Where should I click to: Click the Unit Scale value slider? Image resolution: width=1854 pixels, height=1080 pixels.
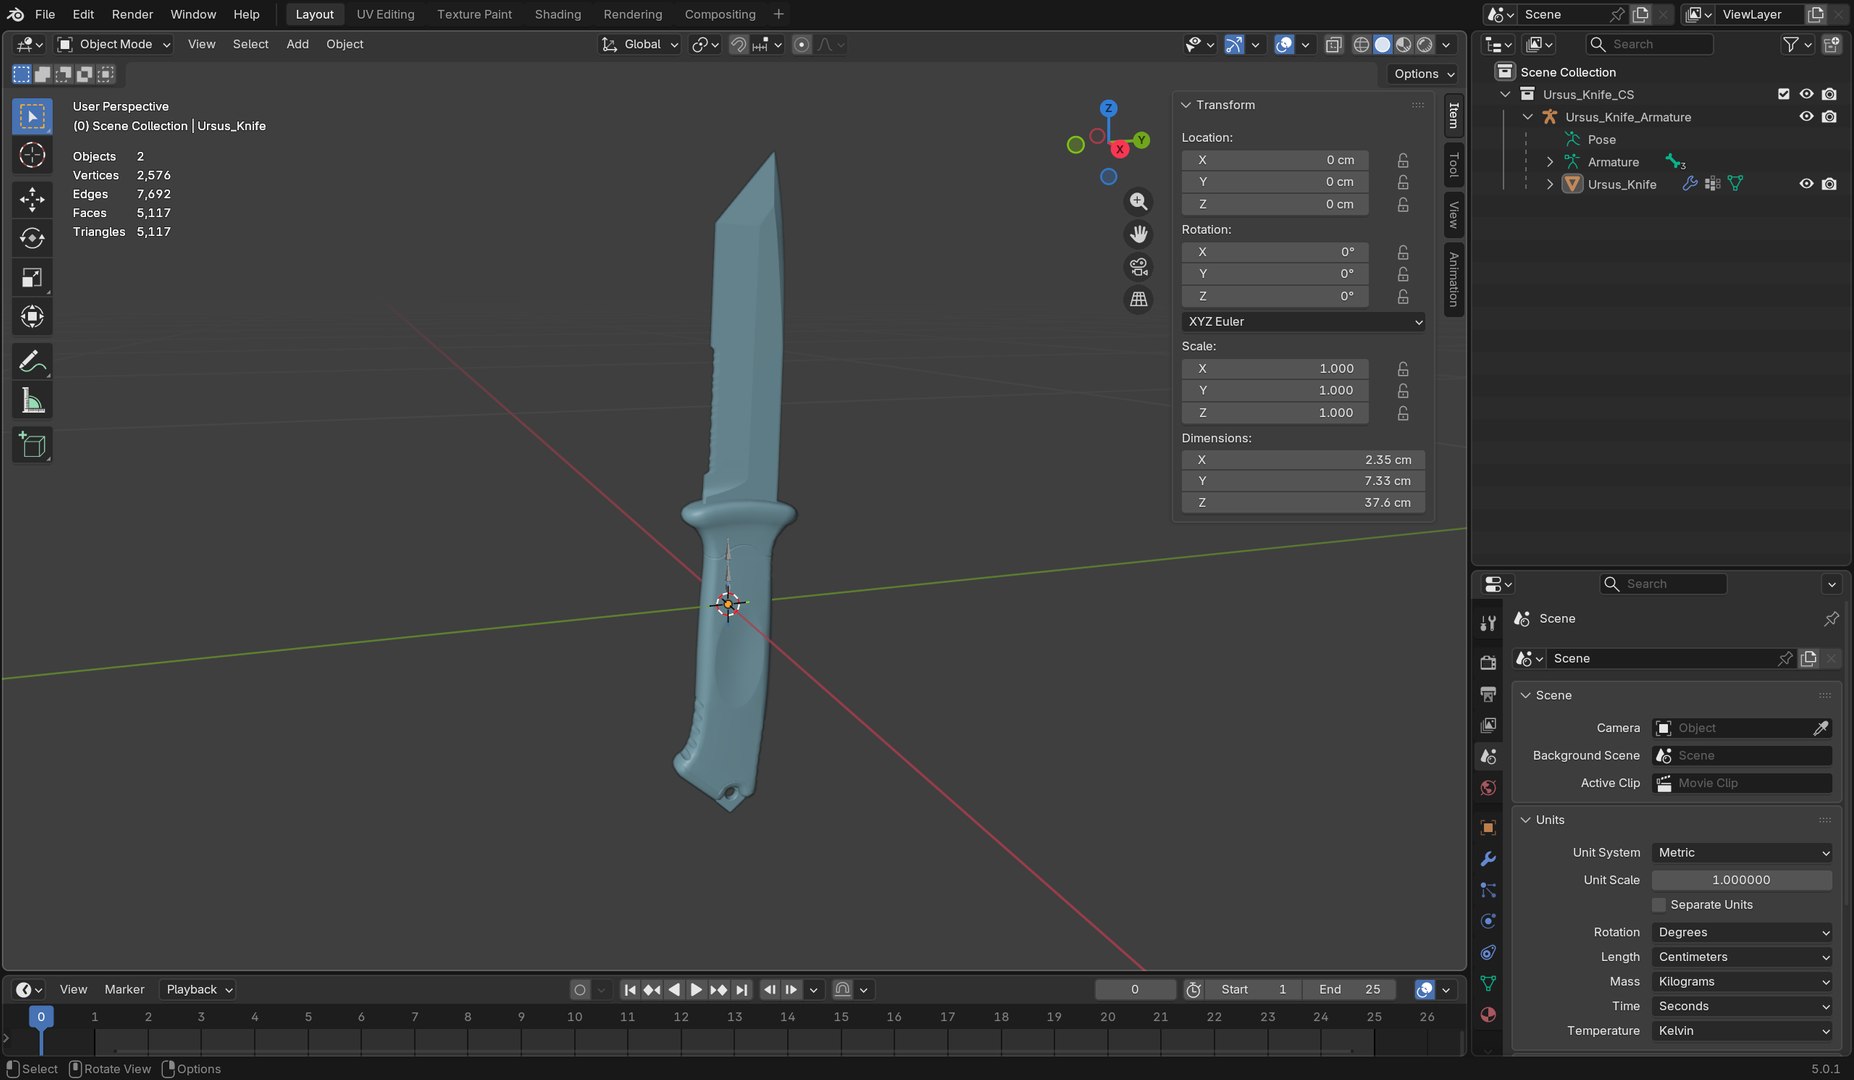coord(1742,880)
